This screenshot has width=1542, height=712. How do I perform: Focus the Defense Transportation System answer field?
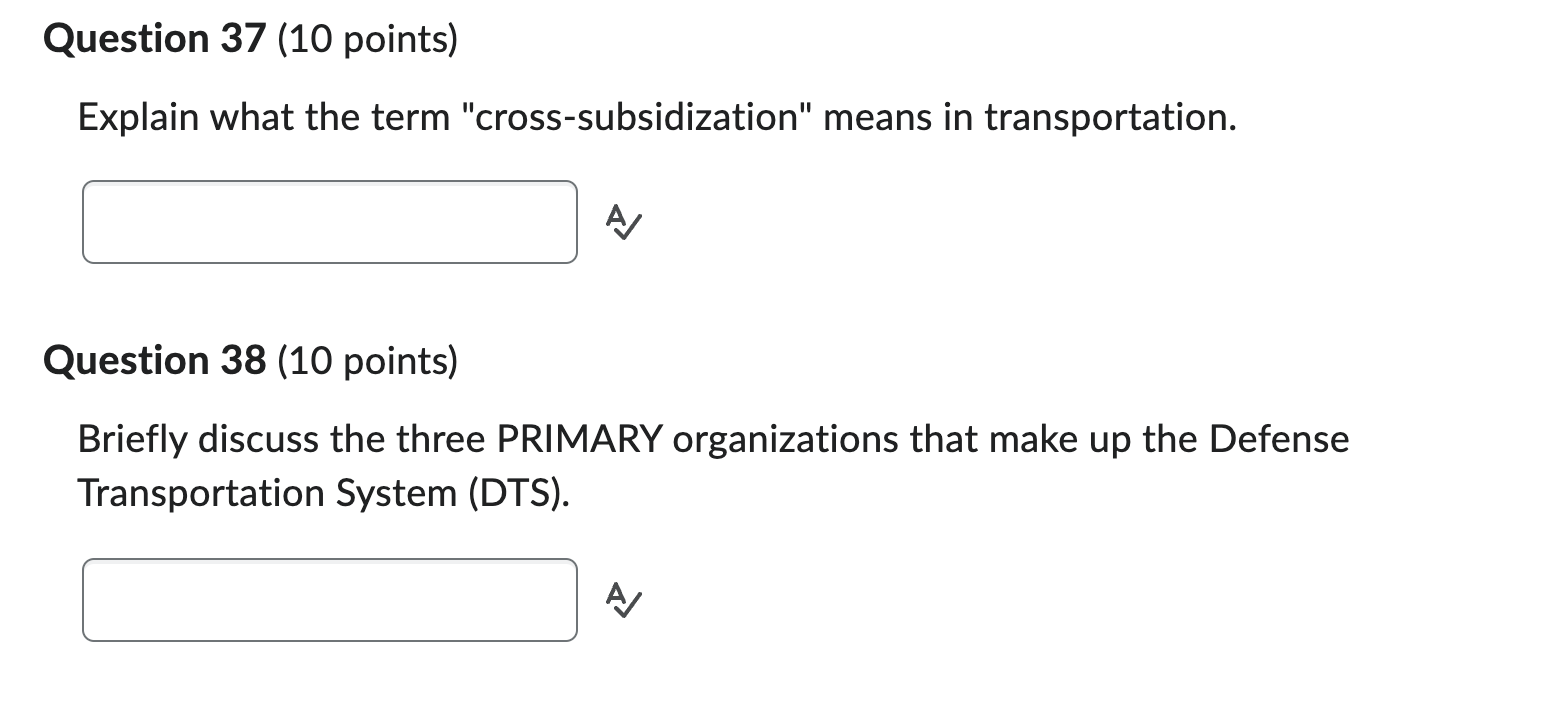tap(328, 600)
